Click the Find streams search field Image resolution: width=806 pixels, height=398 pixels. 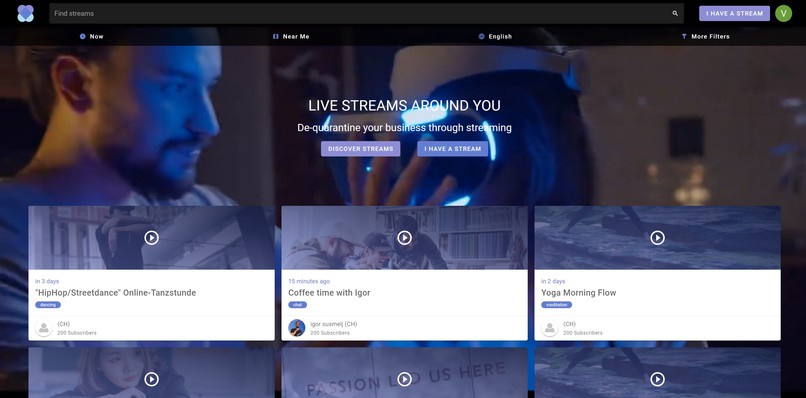click(x=366, y=13)
